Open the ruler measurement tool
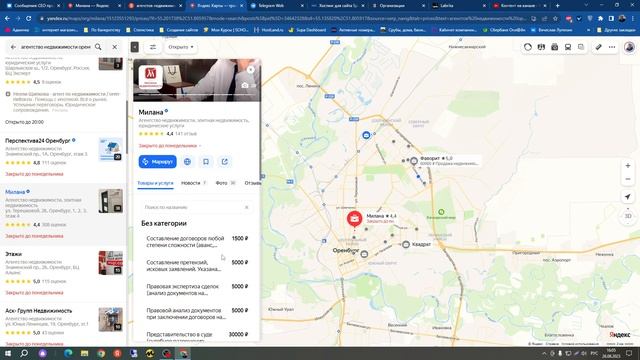Image resolution: width=640 pixels, height=360 pixels. 598,47
